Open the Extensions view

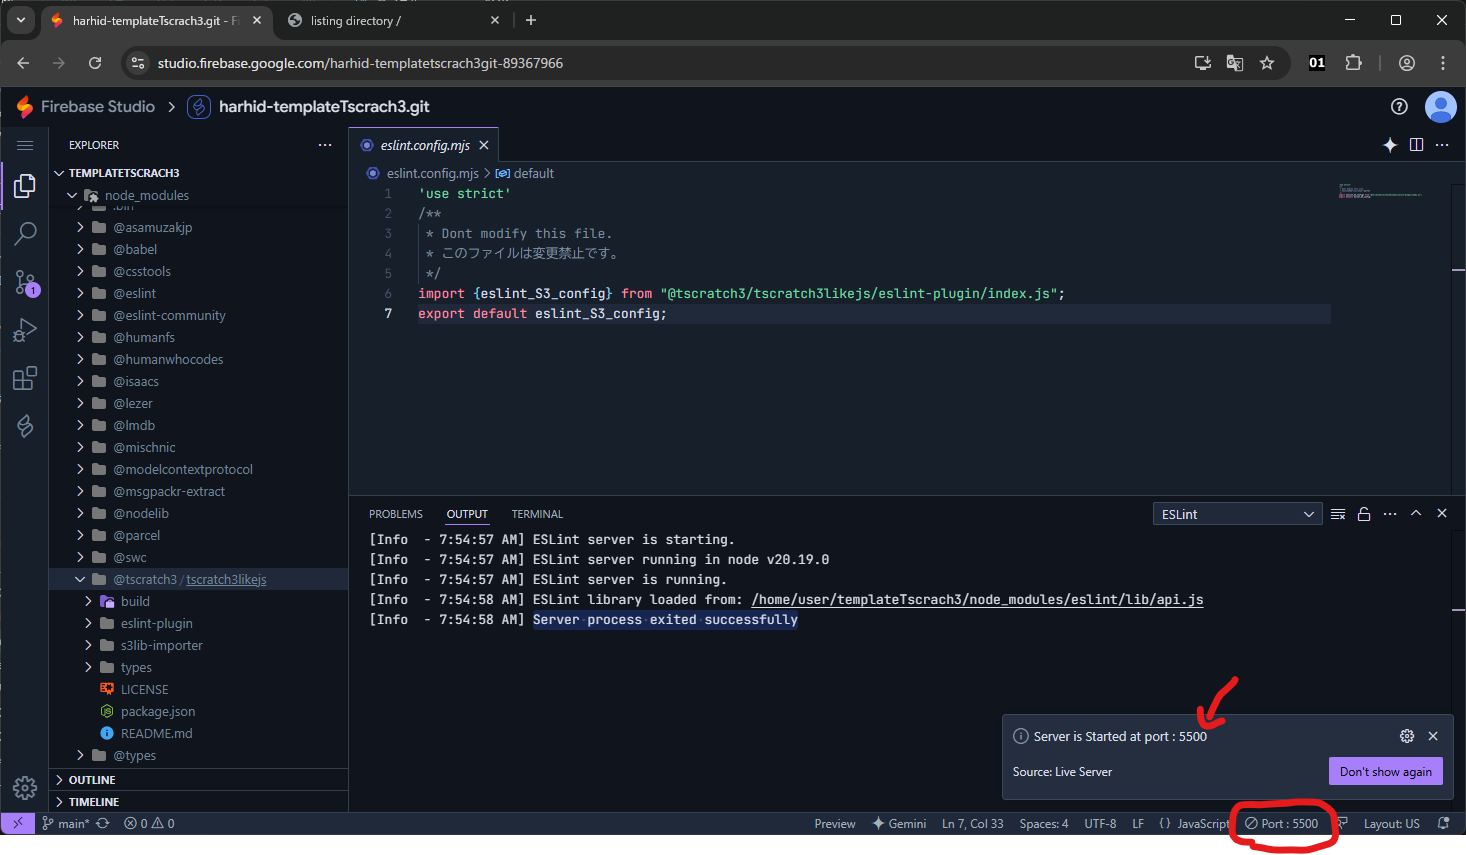pos(25,379)
